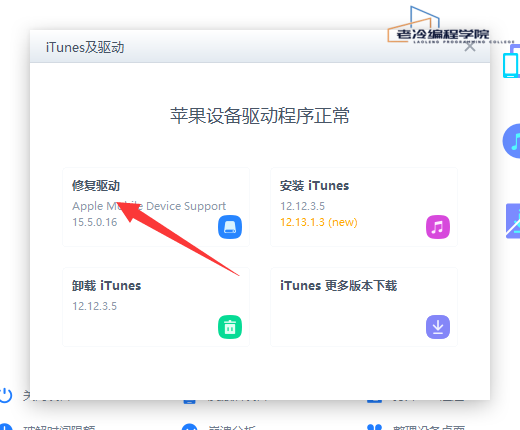The height and width of the screenshot is (430, 520).
Task: Click the round blue music note icon at right edge
Action: coord(512,141)
